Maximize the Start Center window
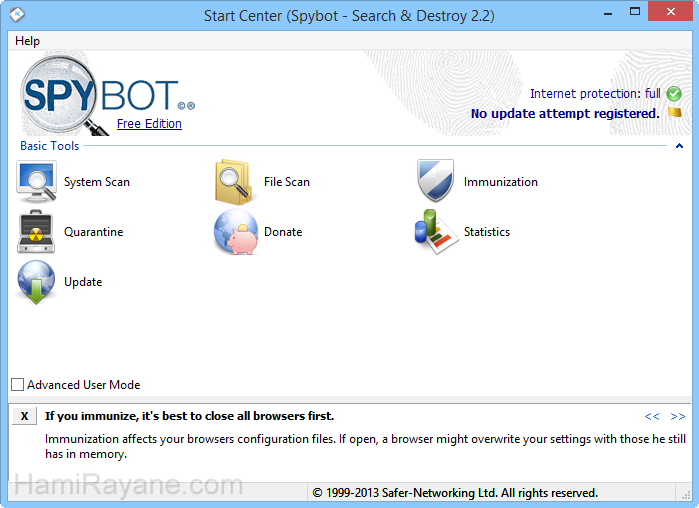The width and height of the screenshot is (699, 508). (x=635, y=12)
